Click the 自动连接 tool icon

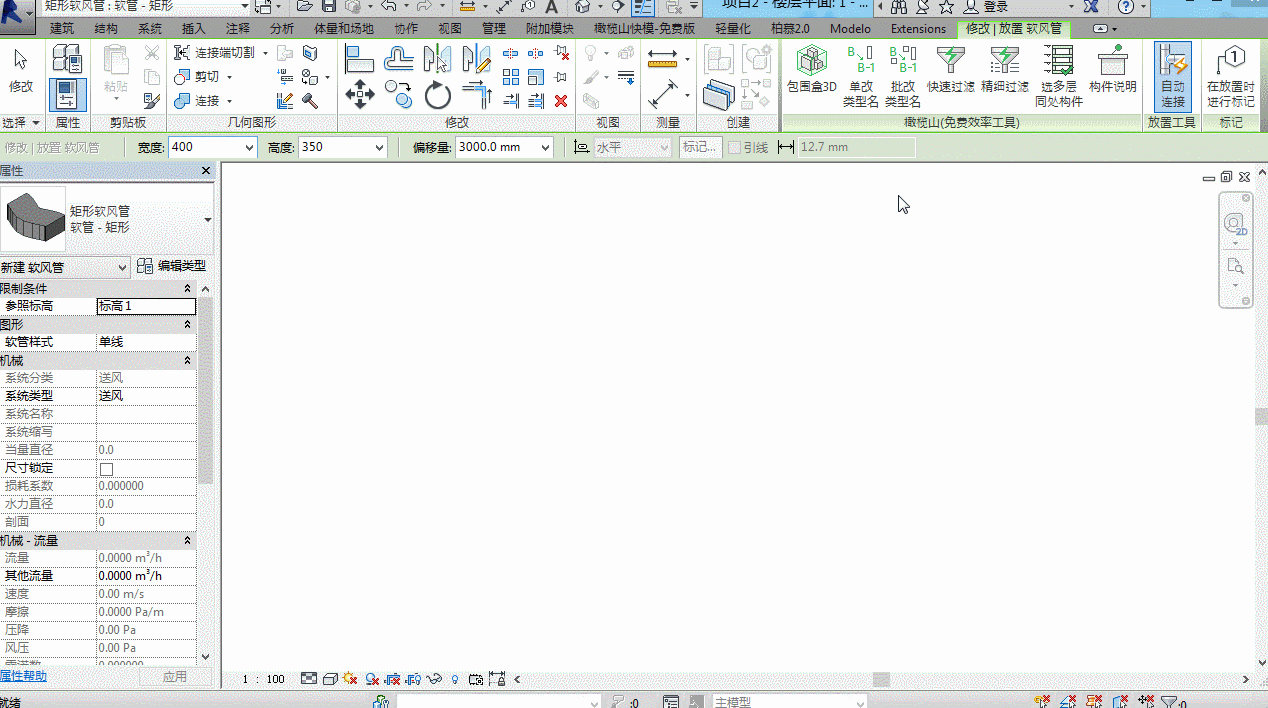(x=1172, y=76)
